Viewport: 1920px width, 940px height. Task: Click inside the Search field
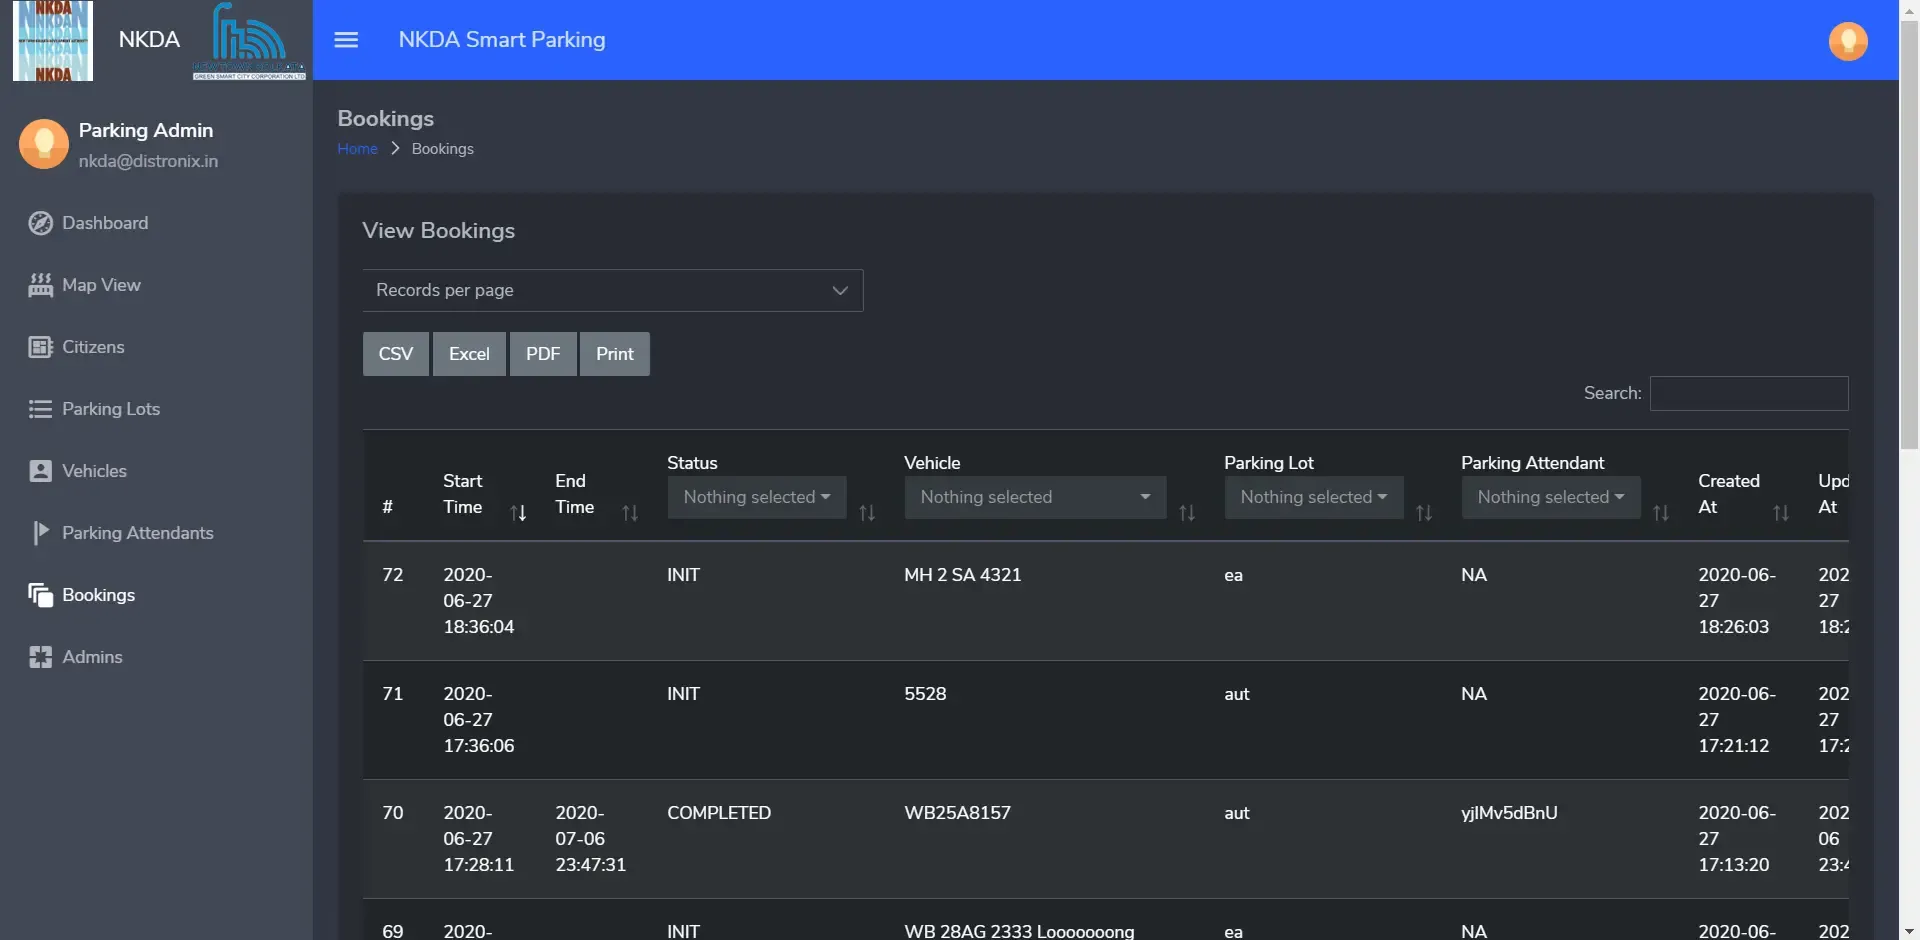(1749, 393)
